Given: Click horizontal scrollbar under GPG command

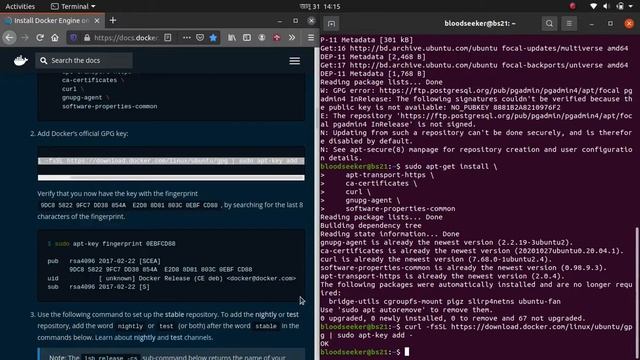Looking at the screenshot, I should (x=171, y=178).
